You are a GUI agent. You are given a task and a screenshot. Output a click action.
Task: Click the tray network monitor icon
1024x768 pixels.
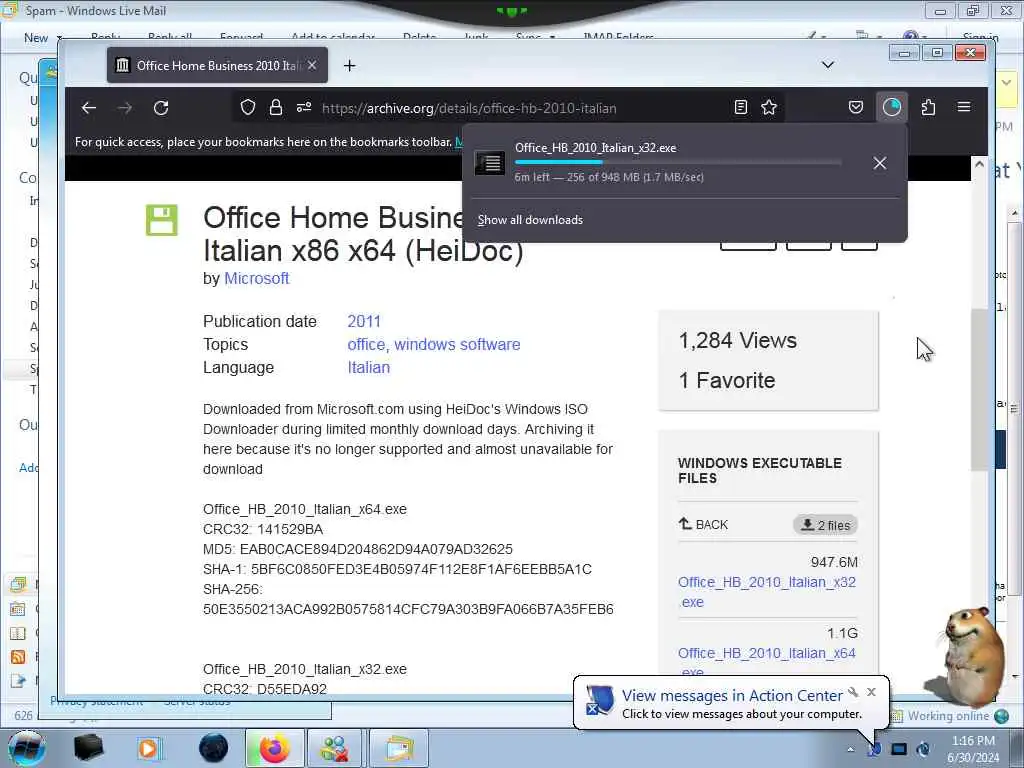coord(899,749)
